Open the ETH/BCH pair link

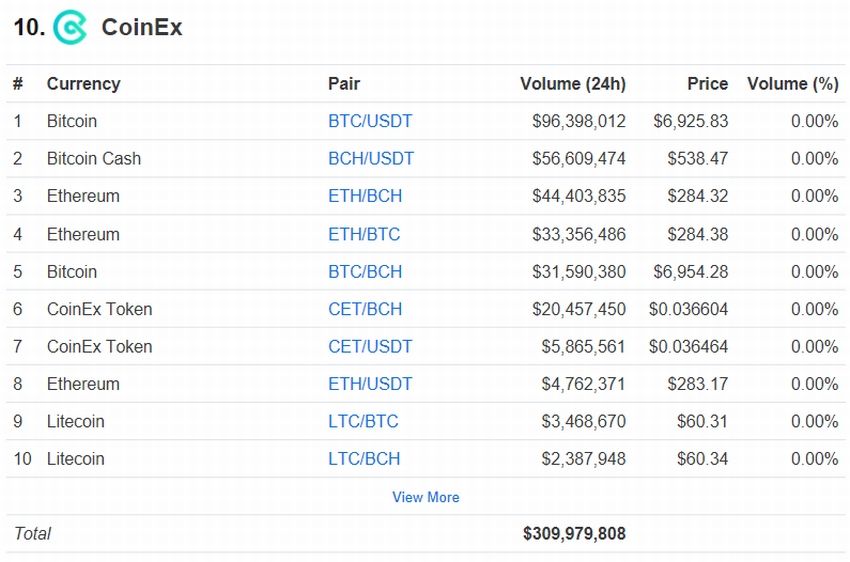pyautogui.click(x=365, y=196)
